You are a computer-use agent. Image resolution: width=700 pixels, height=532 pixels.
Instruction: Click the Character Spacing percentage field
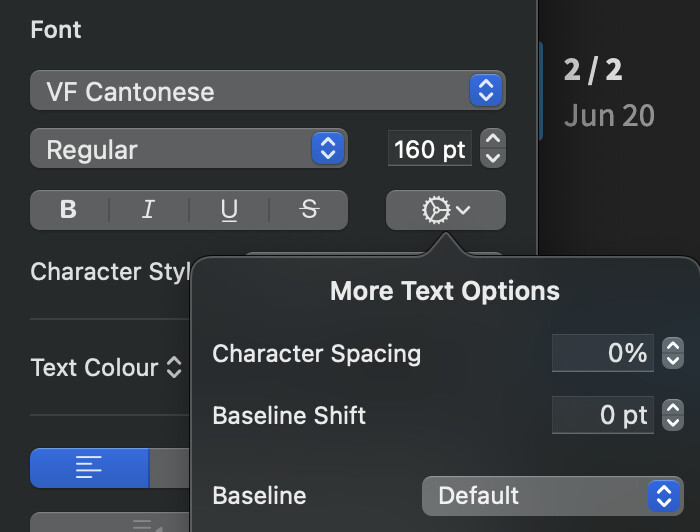click(603, 353)
